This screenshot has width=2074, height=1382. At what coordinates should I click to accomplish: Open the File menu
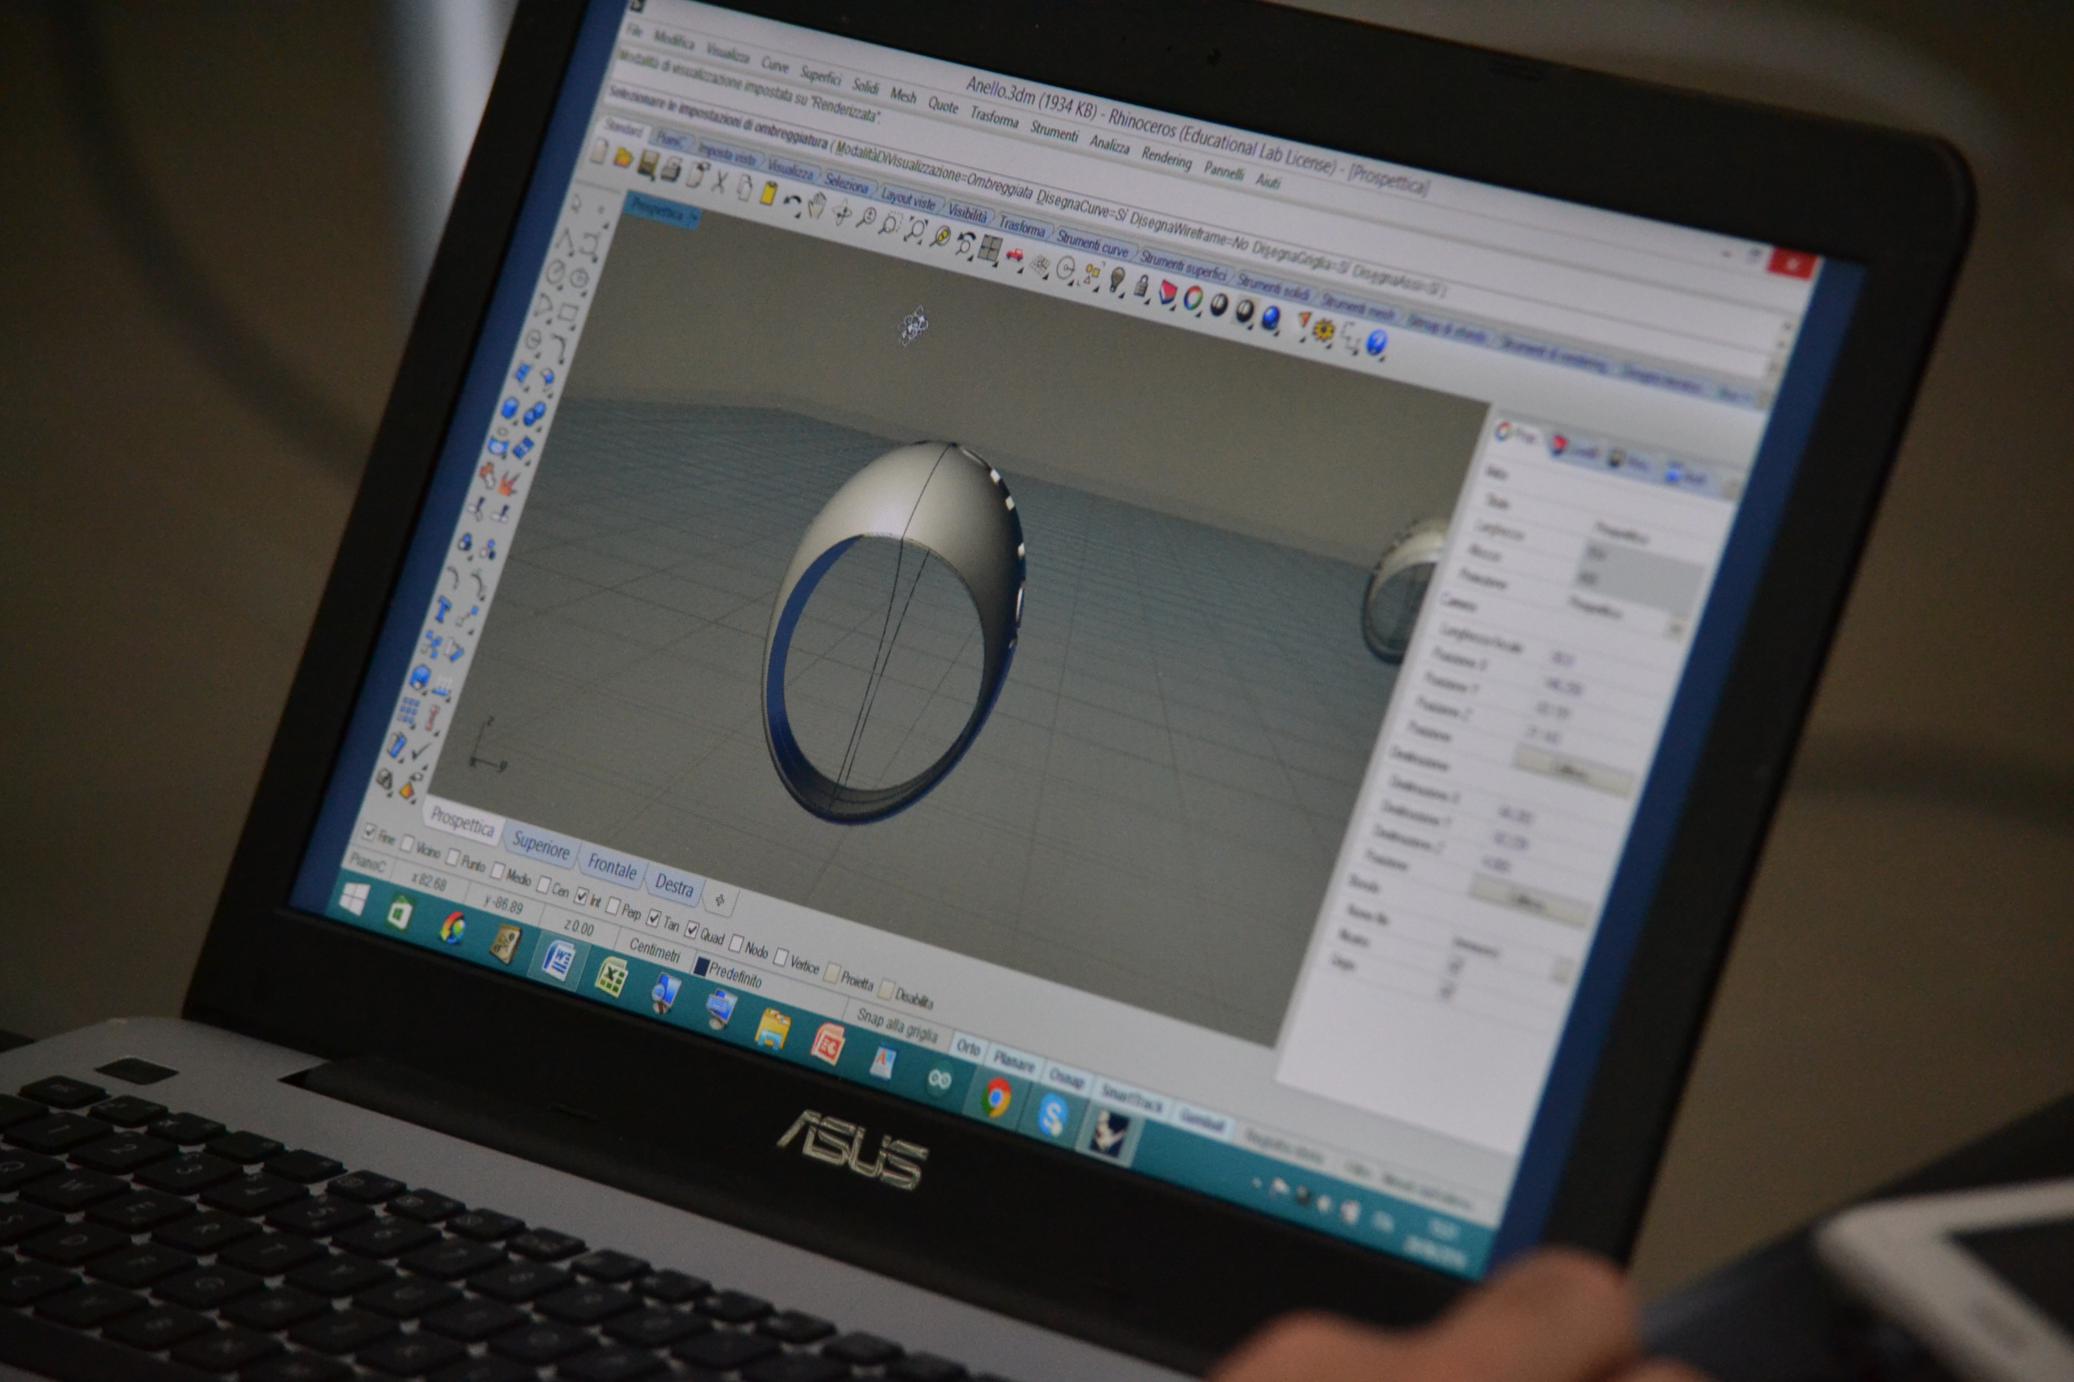click(x=636, y=32)
